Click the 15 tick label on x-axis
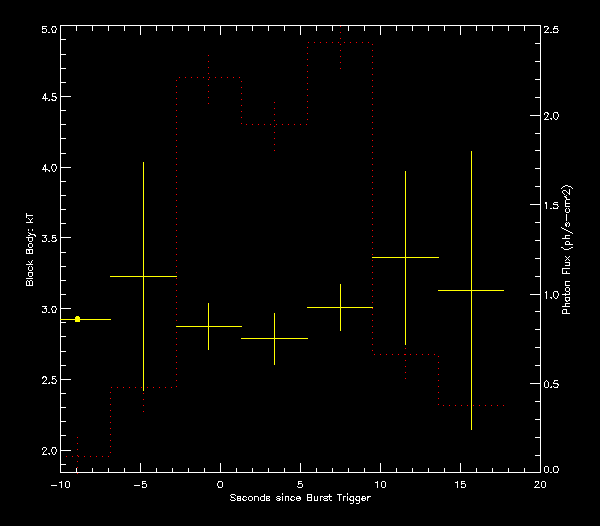This screenshot has width=600, height=526. [x=460, y=484]
